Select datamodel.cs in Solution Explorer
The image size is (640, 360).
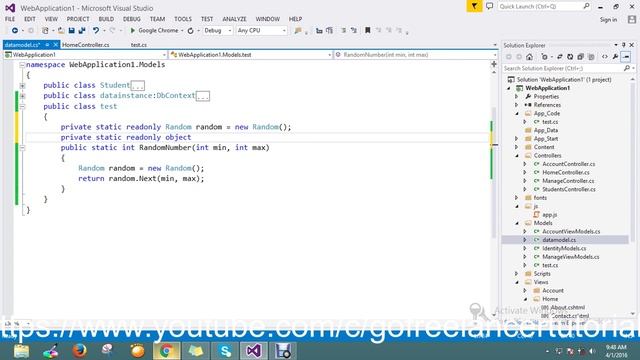pyautogui.click(x=559, y=240)
